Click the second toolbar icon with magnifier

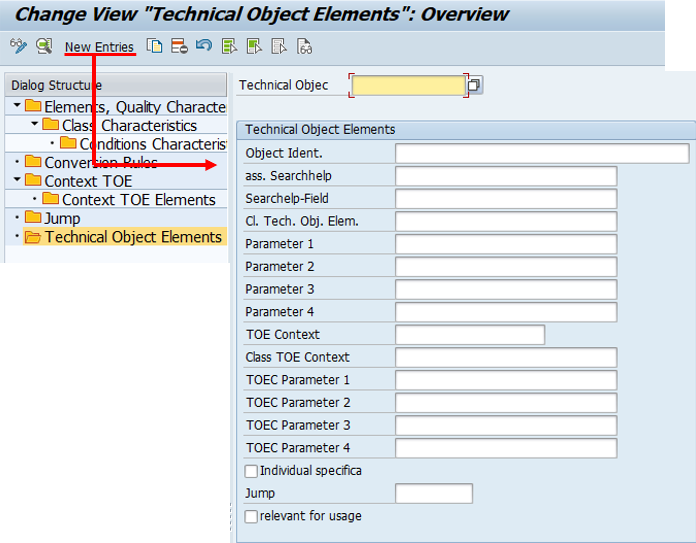(x=44, y=46)
